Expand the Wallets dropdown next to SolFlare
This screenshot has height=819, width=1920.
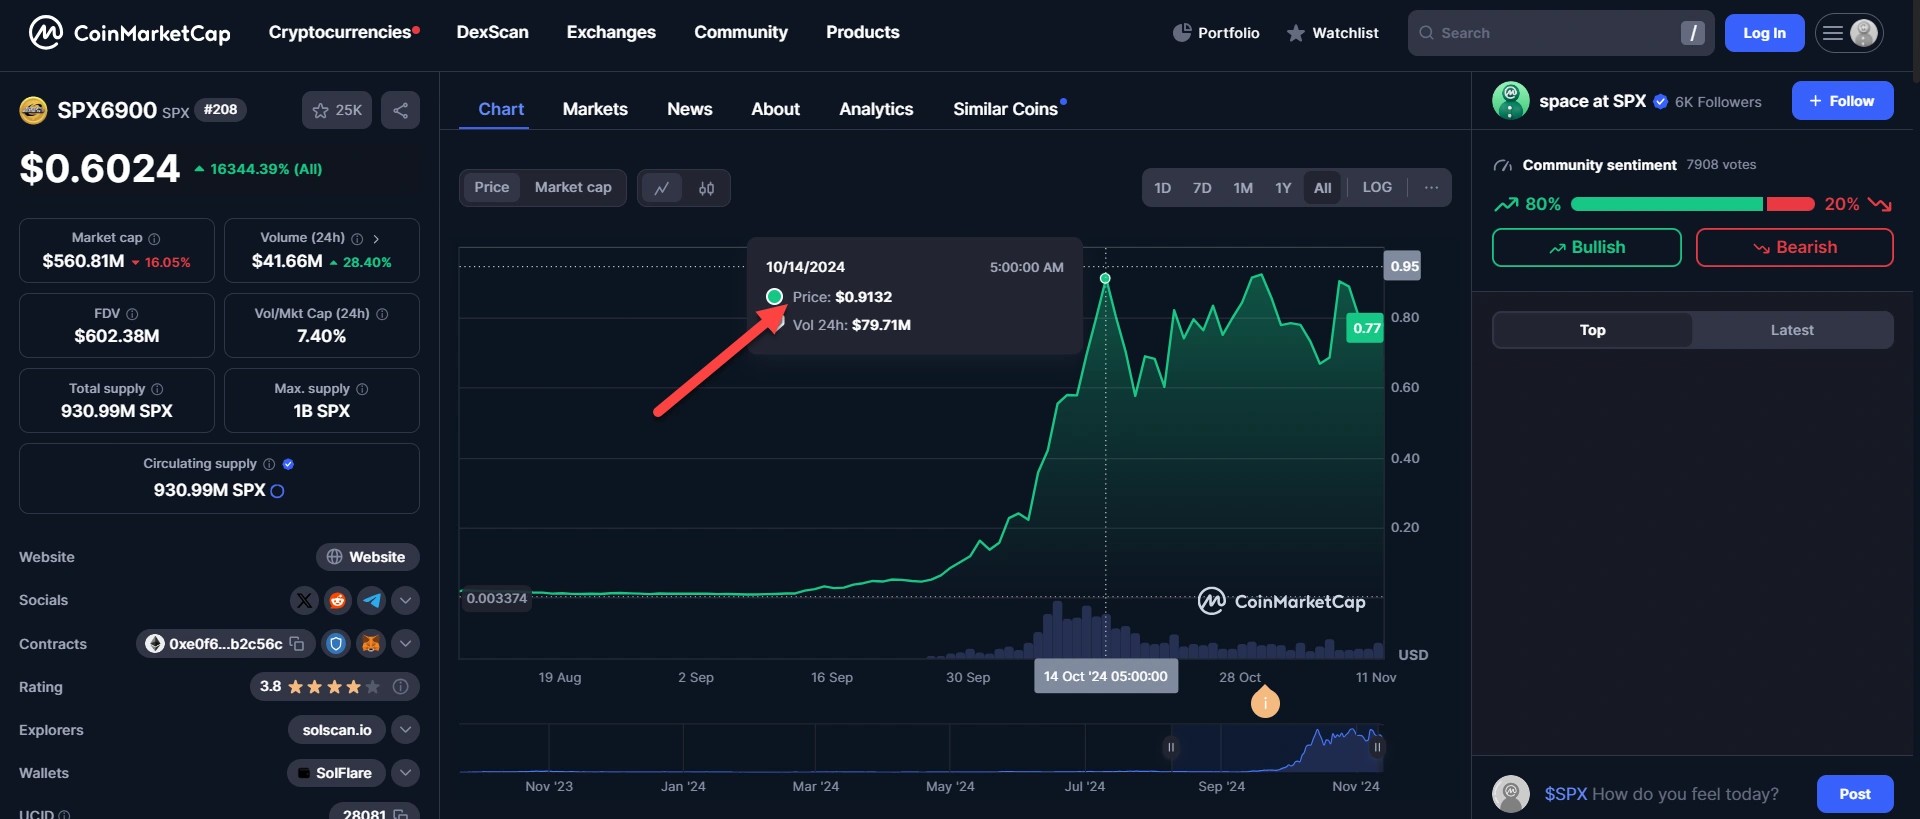[x=405, y=773]
